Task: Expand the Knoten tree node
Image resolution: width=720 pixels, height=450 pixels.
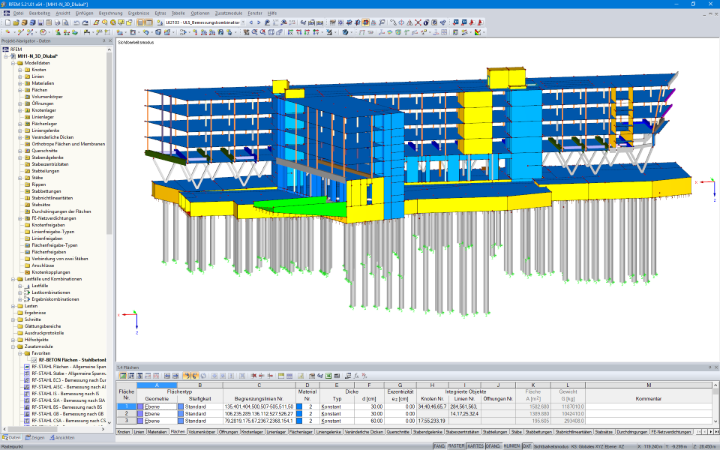Action: [20, 70]
